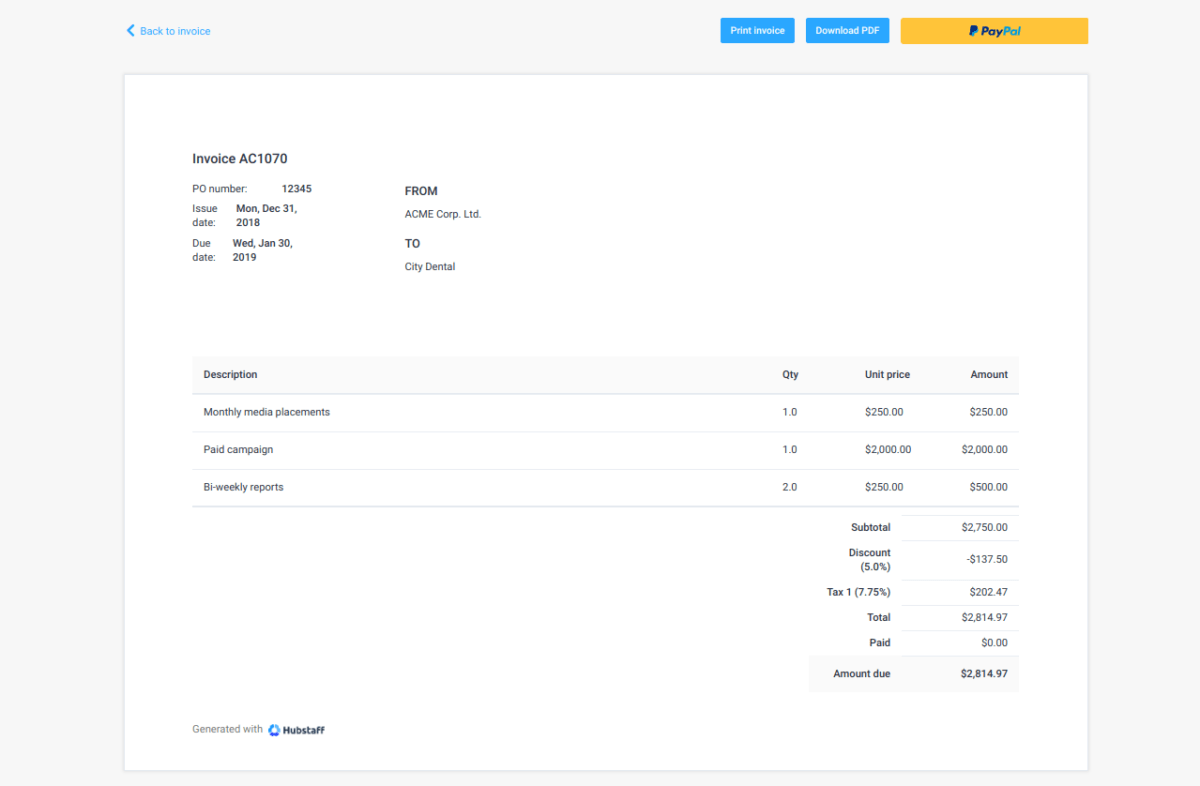Click the "Download PDF" button
The height and width of the screenshot is (786, 1200).
[847, 30]
